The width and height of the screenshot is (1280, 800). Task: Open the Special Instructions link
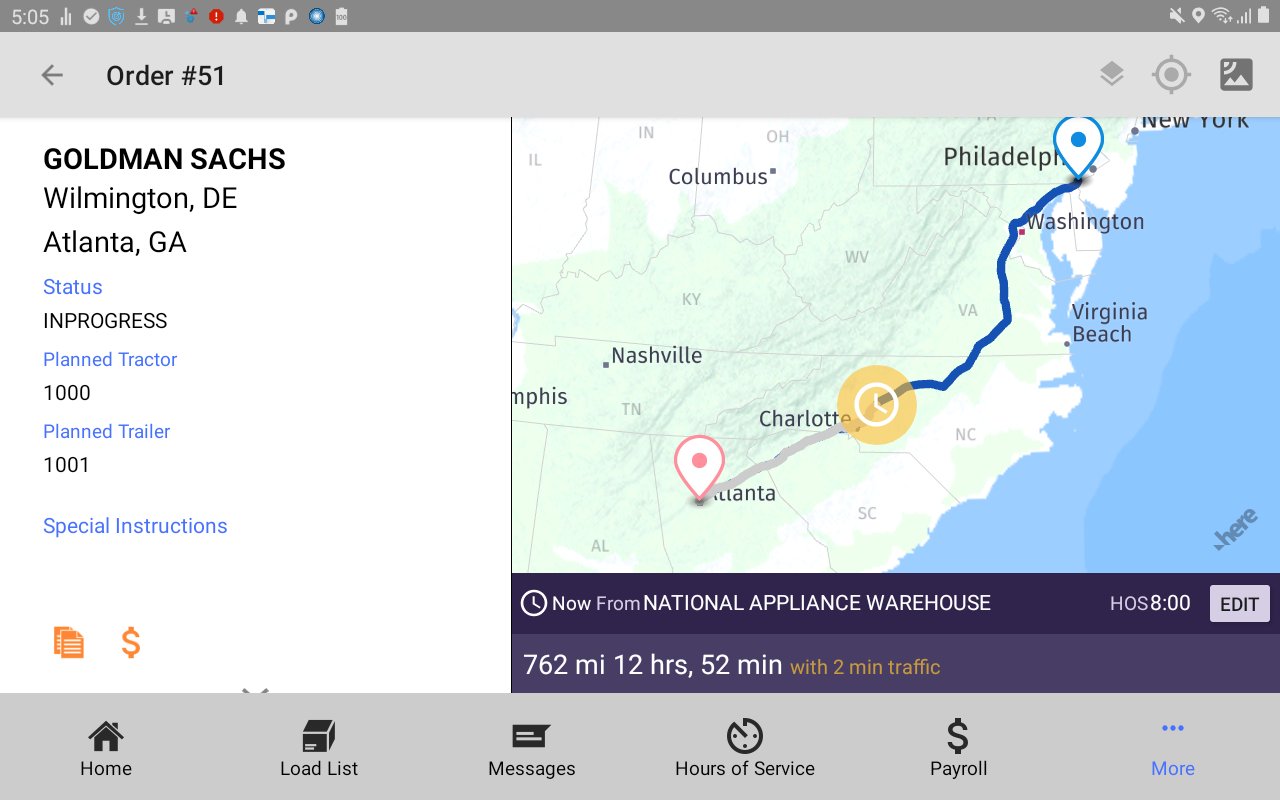[x=135, y=526]
